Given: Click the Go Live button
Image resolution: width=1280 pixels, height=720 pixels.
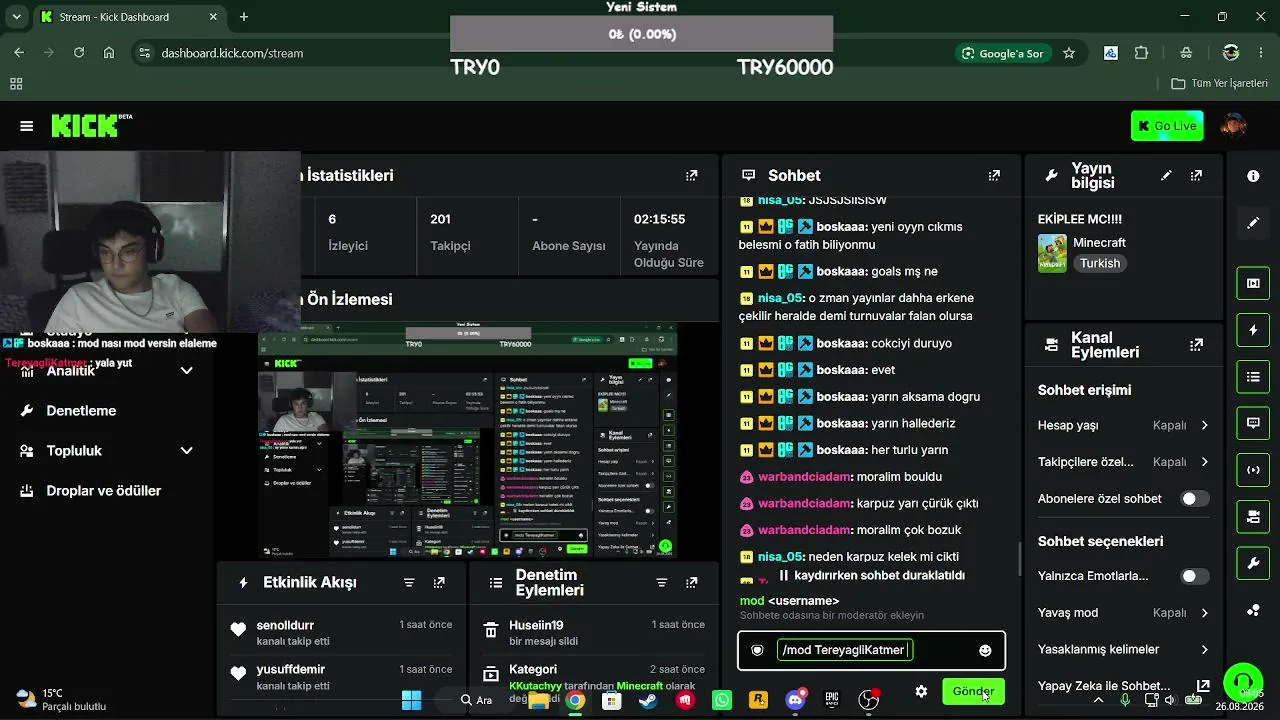Looking at the screenshot, I should point(1167,126).
